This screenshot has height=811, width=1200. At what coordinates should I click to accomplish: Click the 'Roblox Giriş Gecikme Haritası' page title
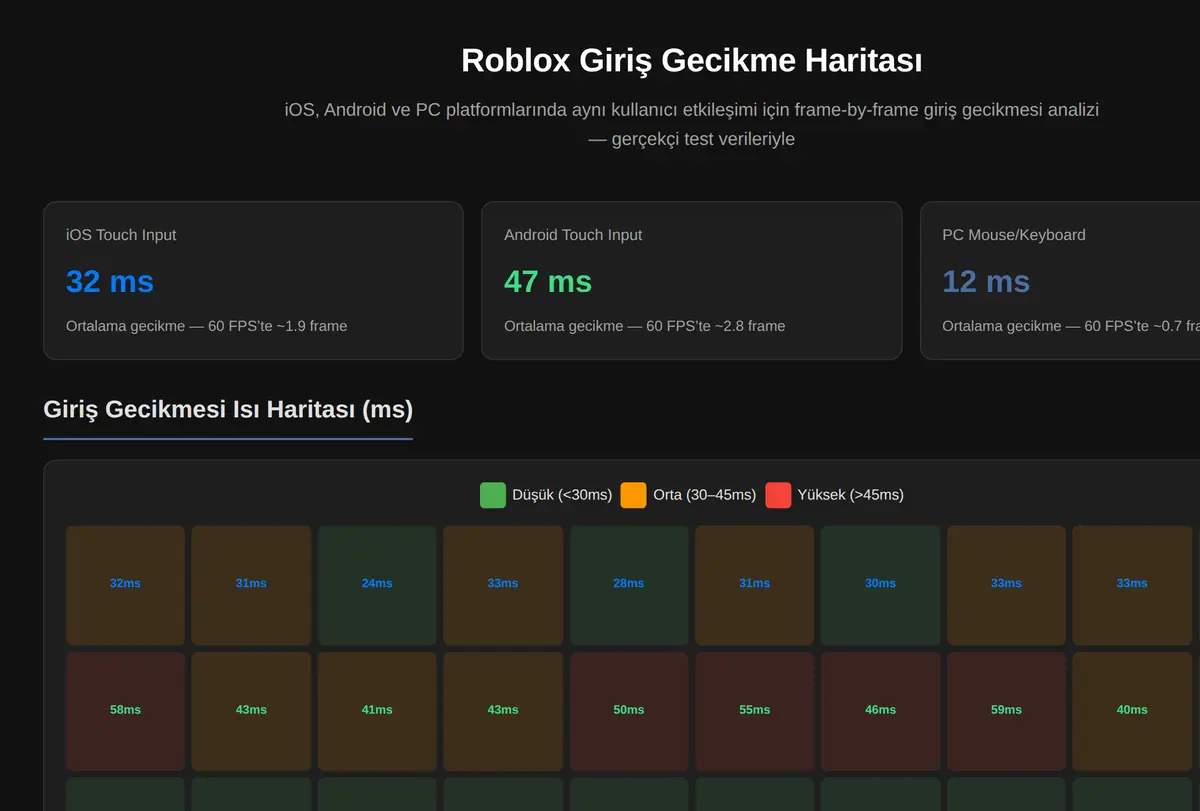click(692, 60)
